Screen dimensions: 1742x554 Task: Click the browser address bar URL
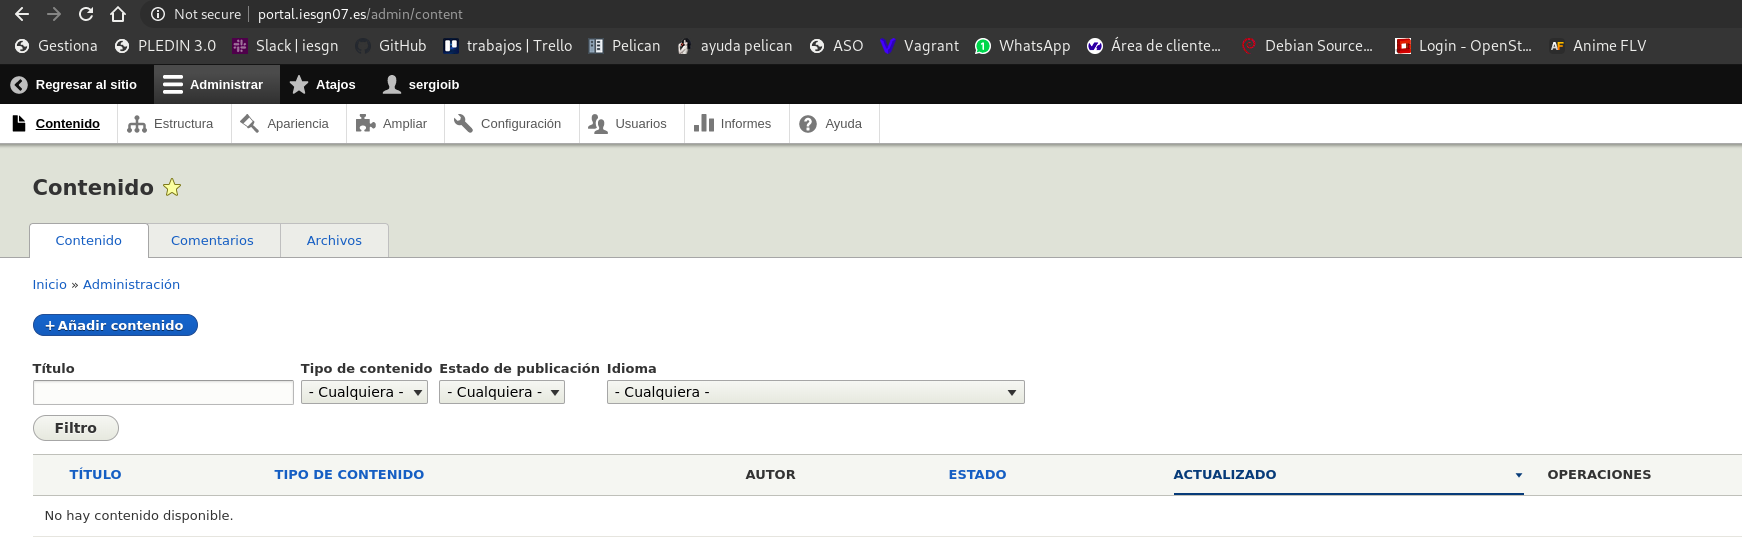point(360,14)
